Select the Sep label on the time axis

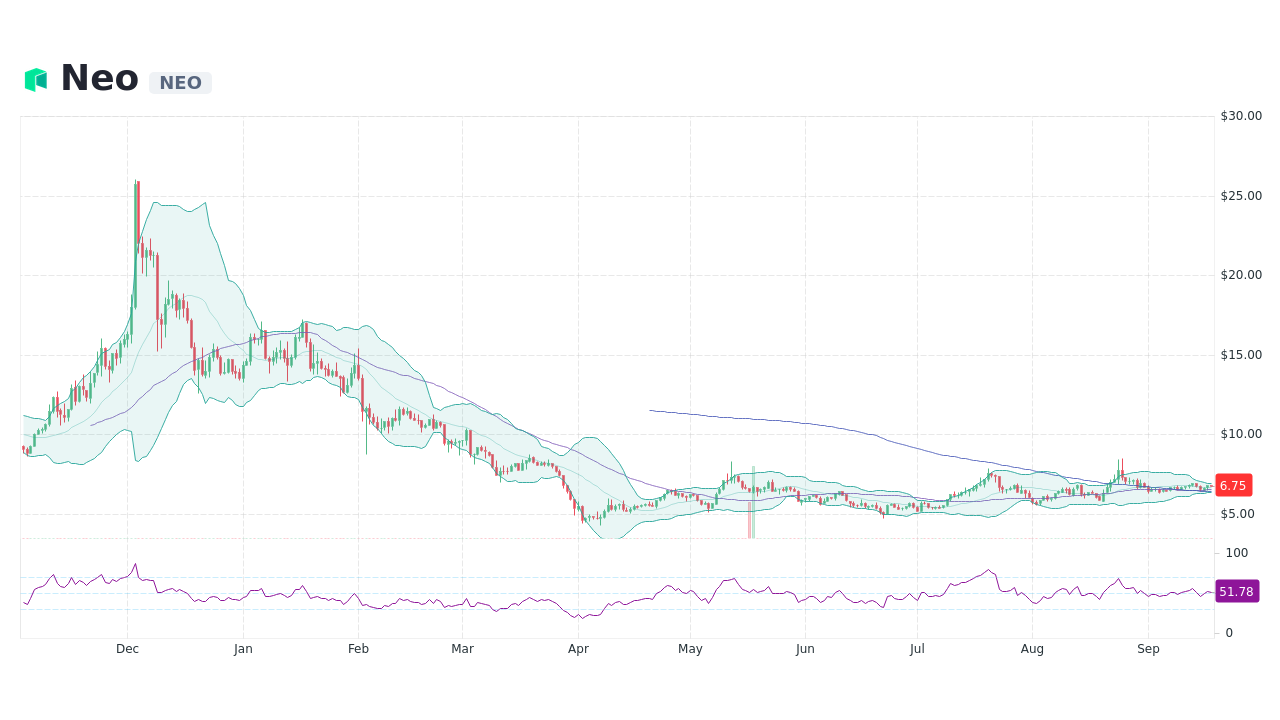coord(1148,648)
